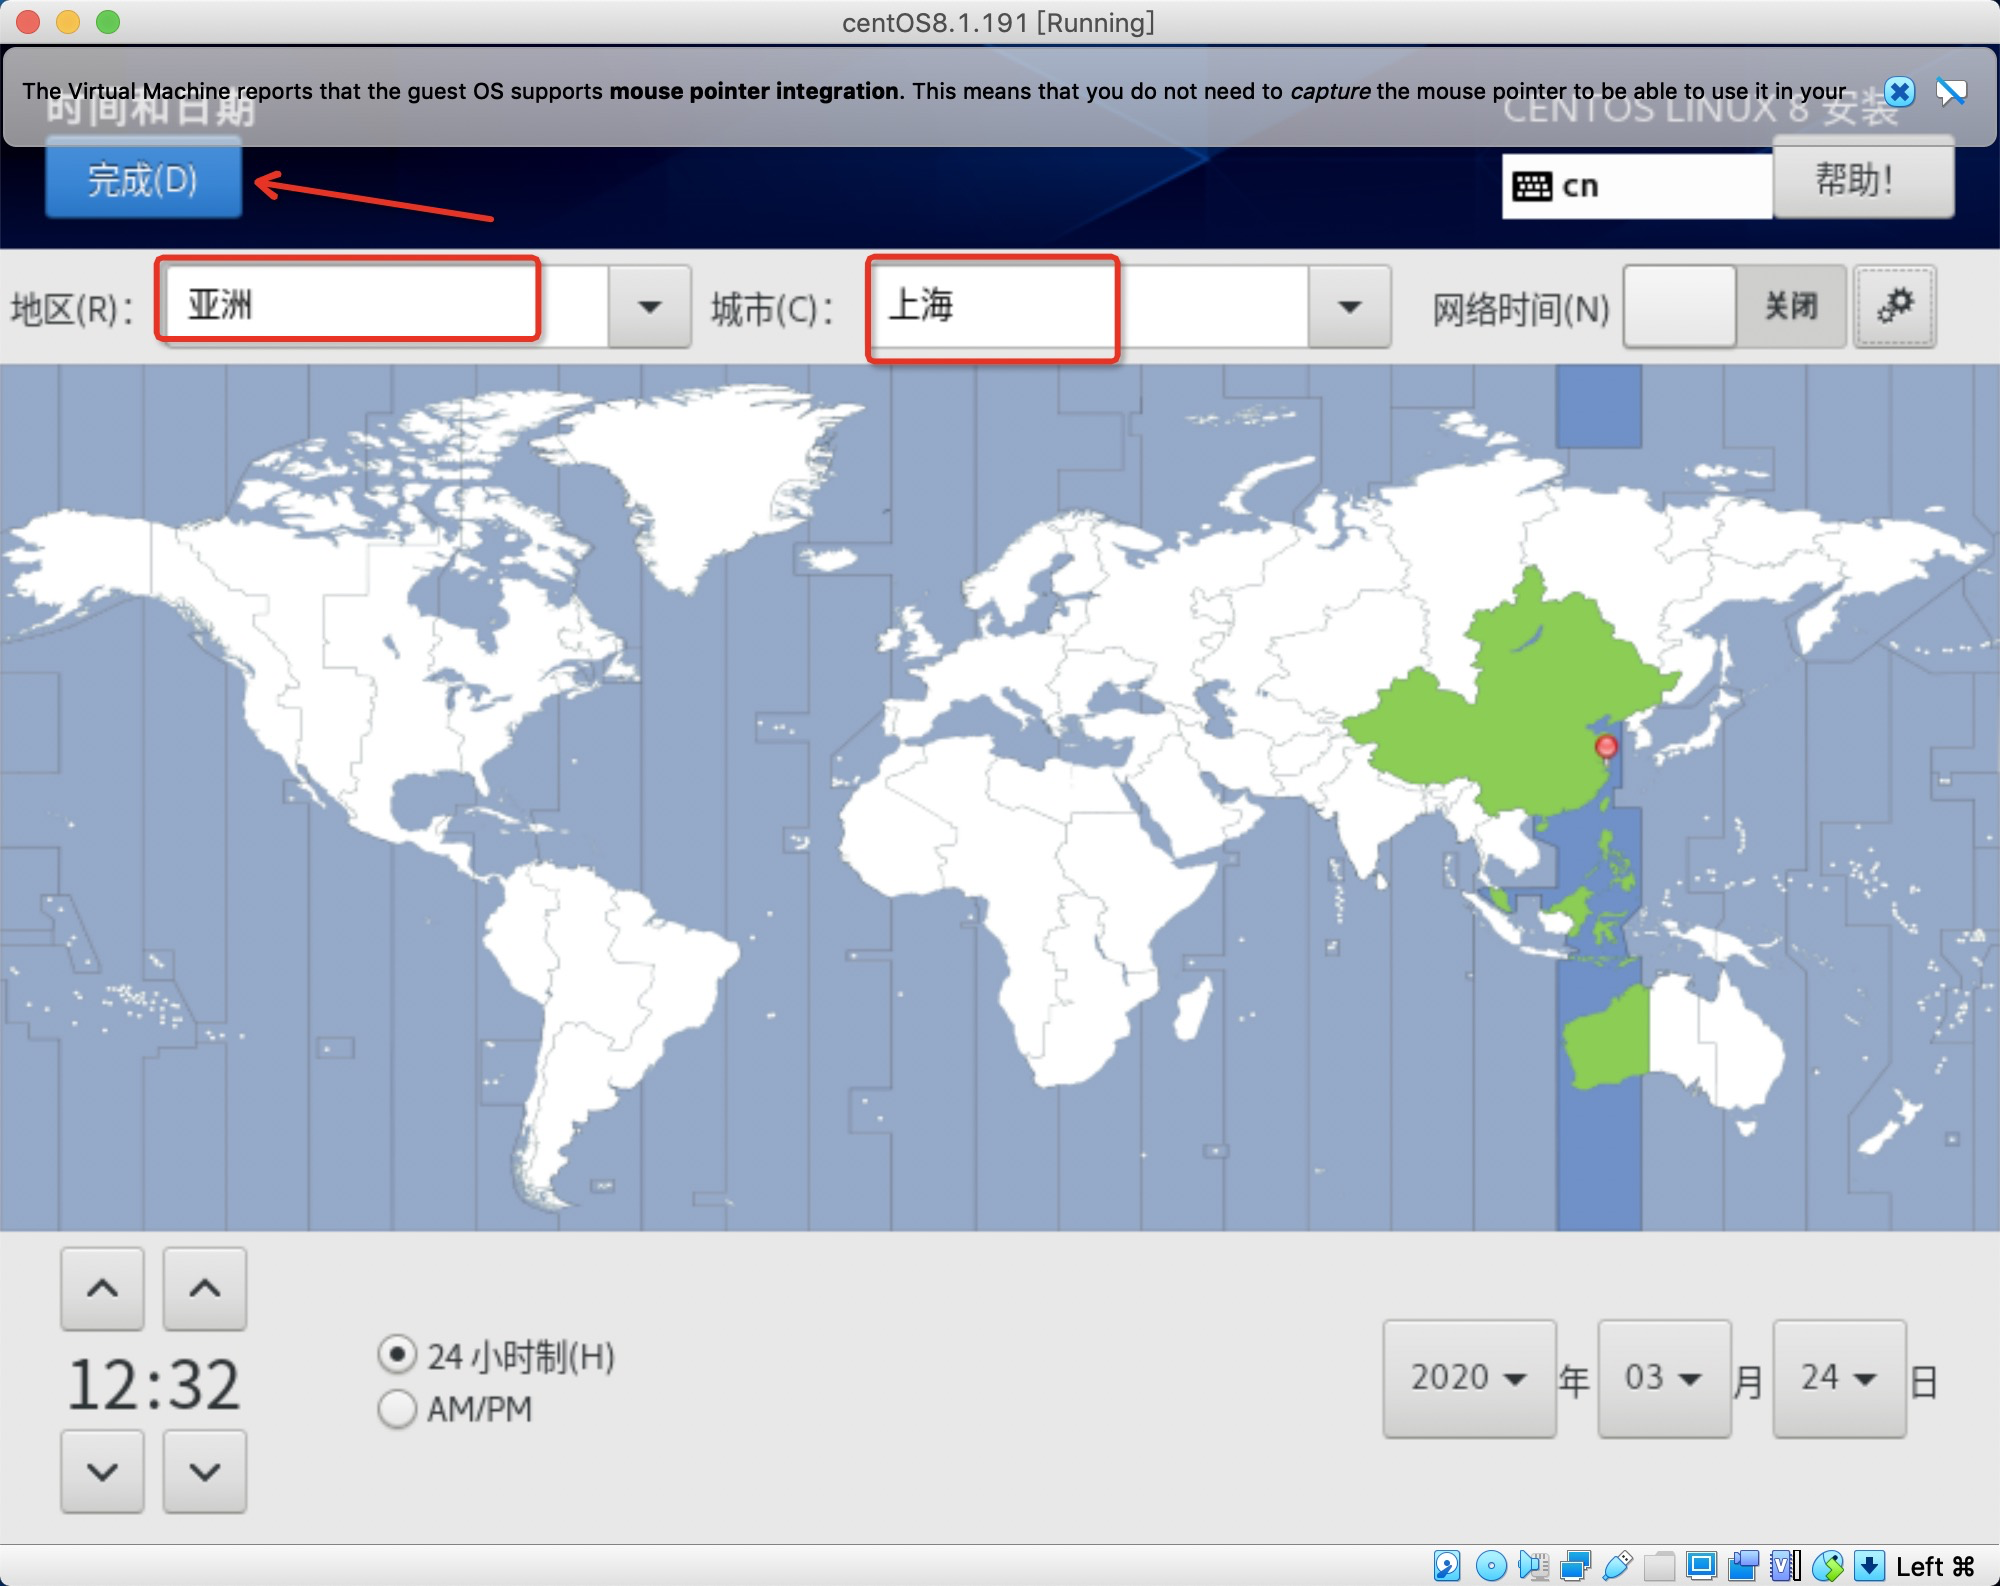Select 24-hour format radio button
Viewport: 2000px width, 1586px height.
(x=397, y=1355)
